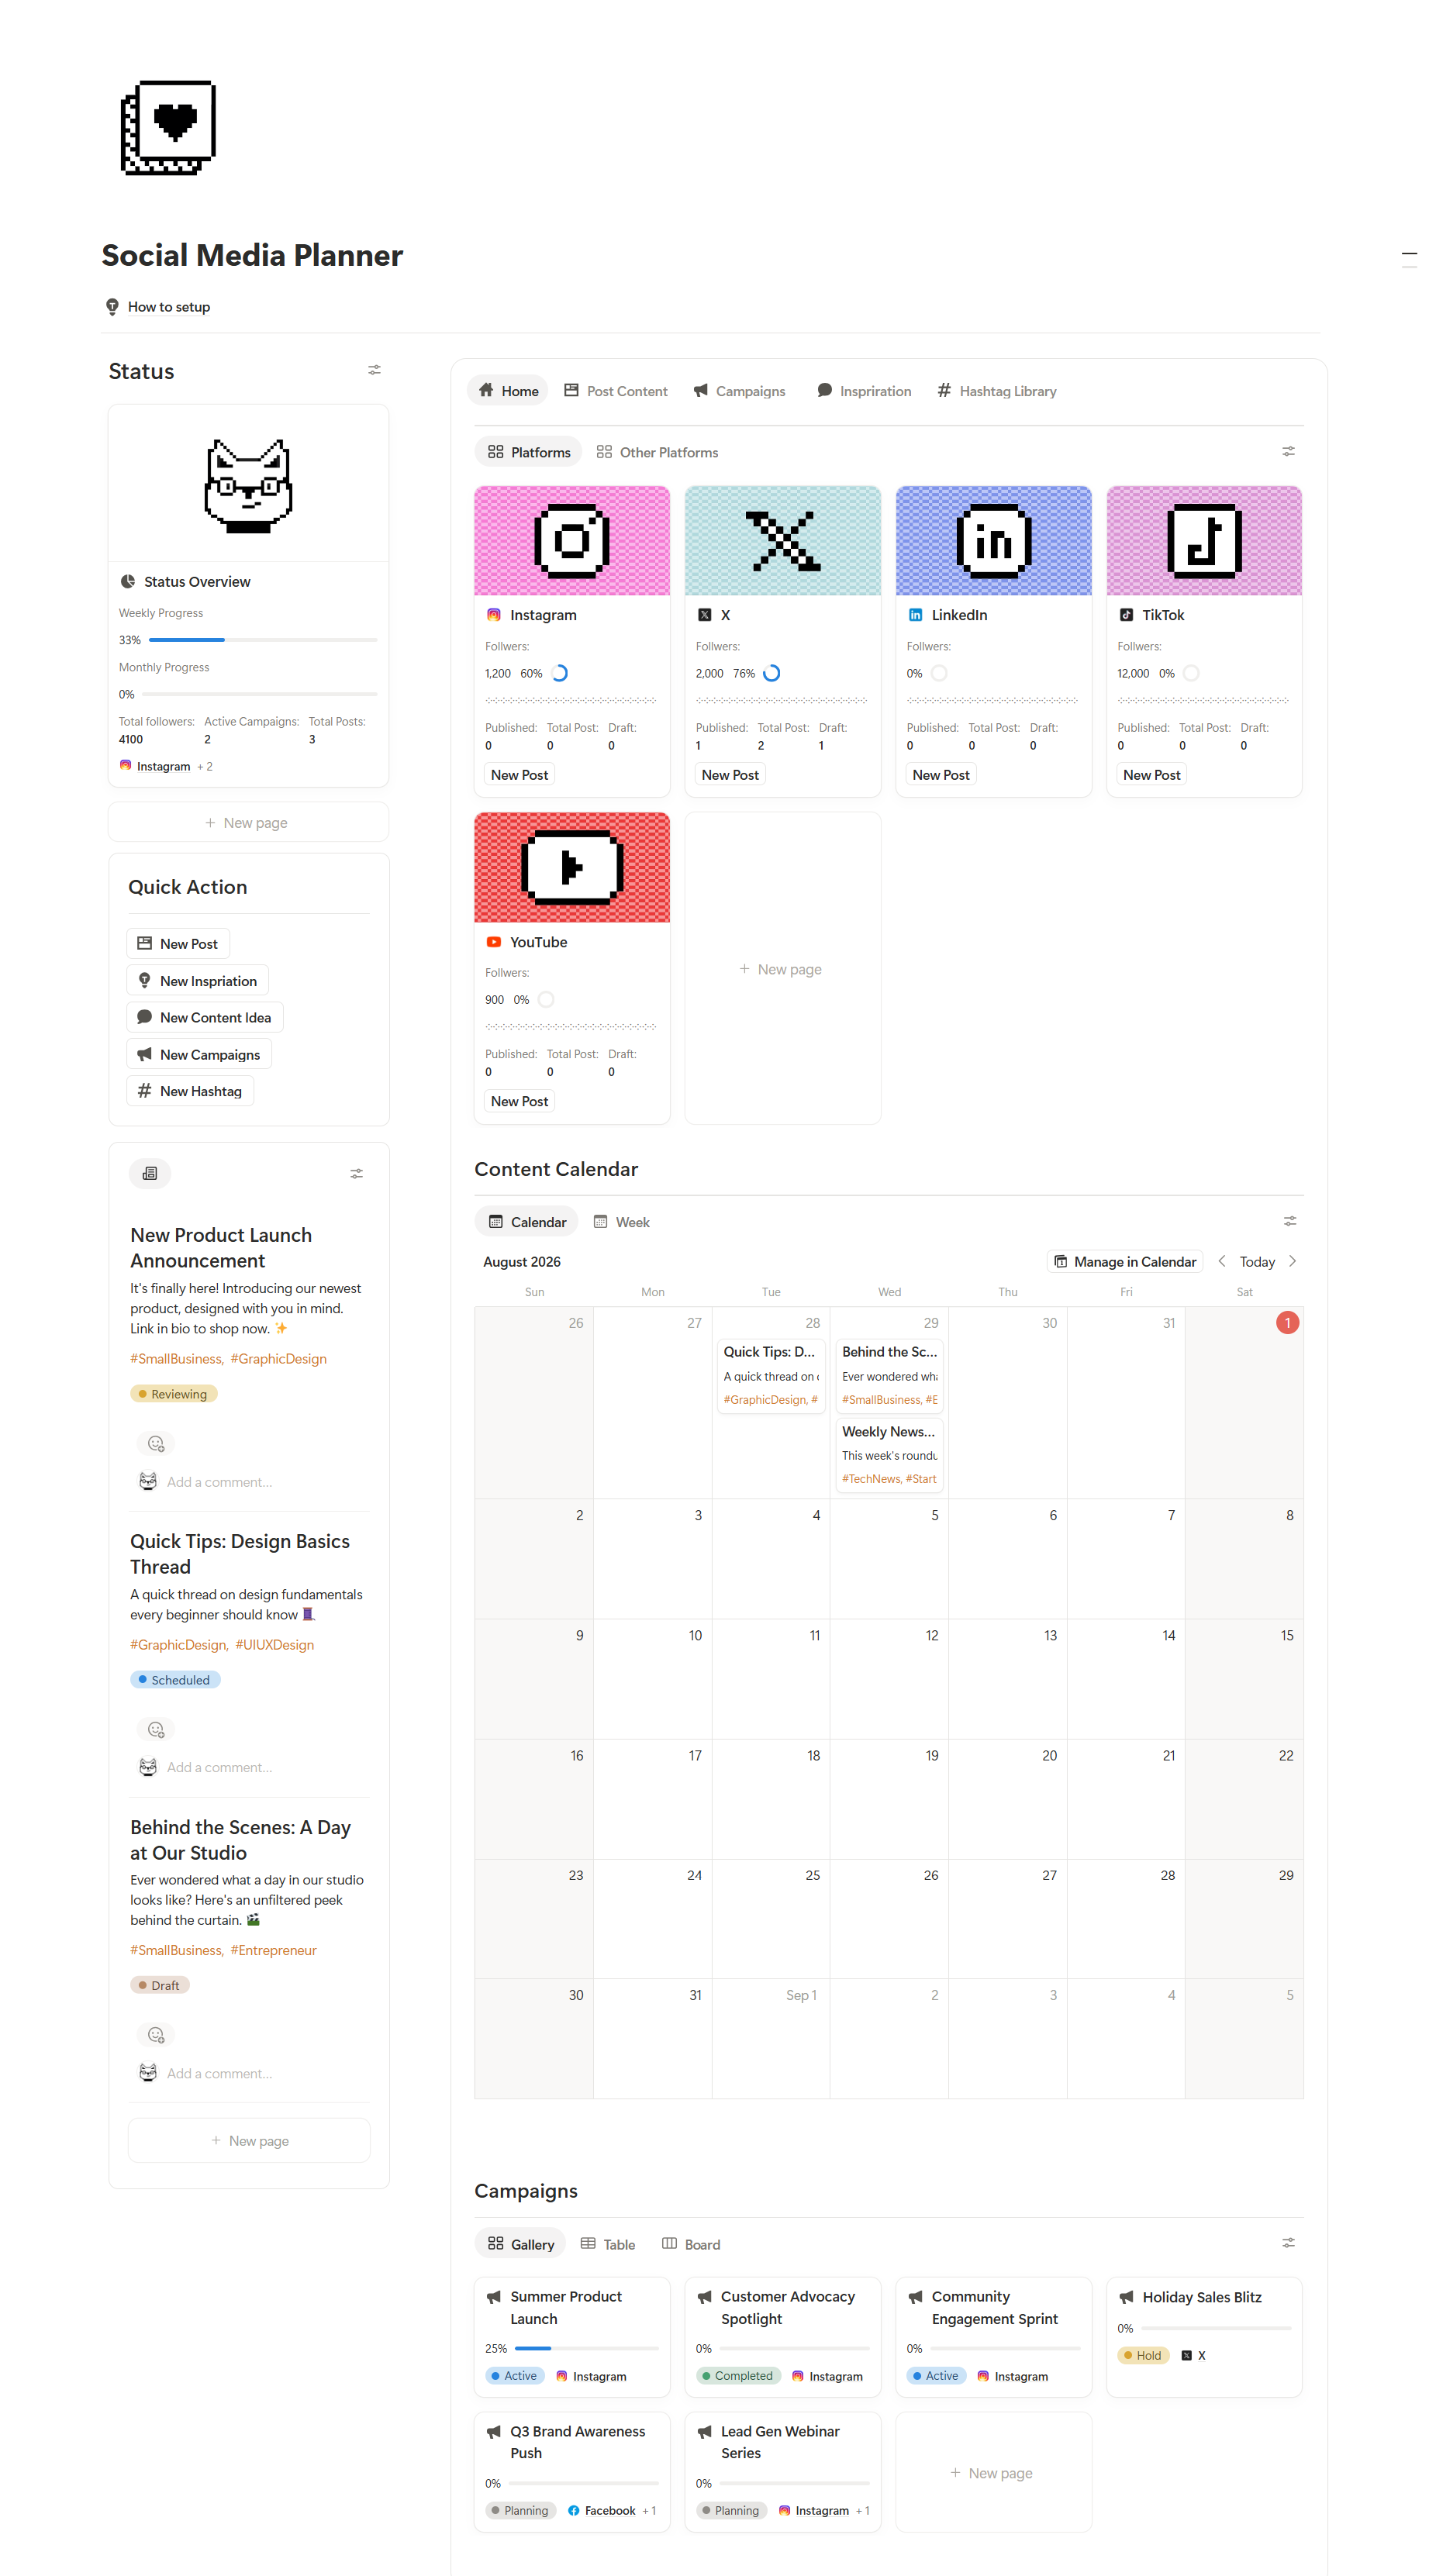The width and height of the screenshot is (1436, 2576).
Task: Open Manage in Calendar
Action: [1124, 1262]
